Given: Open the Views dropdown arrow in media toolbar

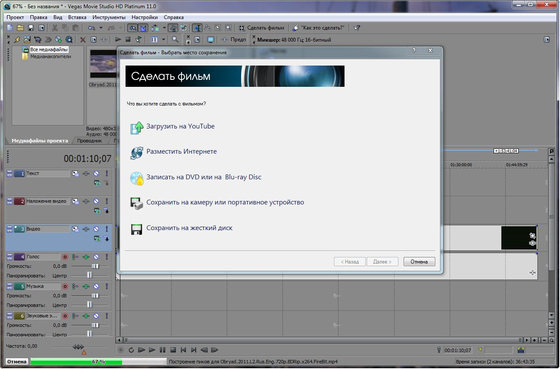Looking at the screenshot, I should (164, 40).
